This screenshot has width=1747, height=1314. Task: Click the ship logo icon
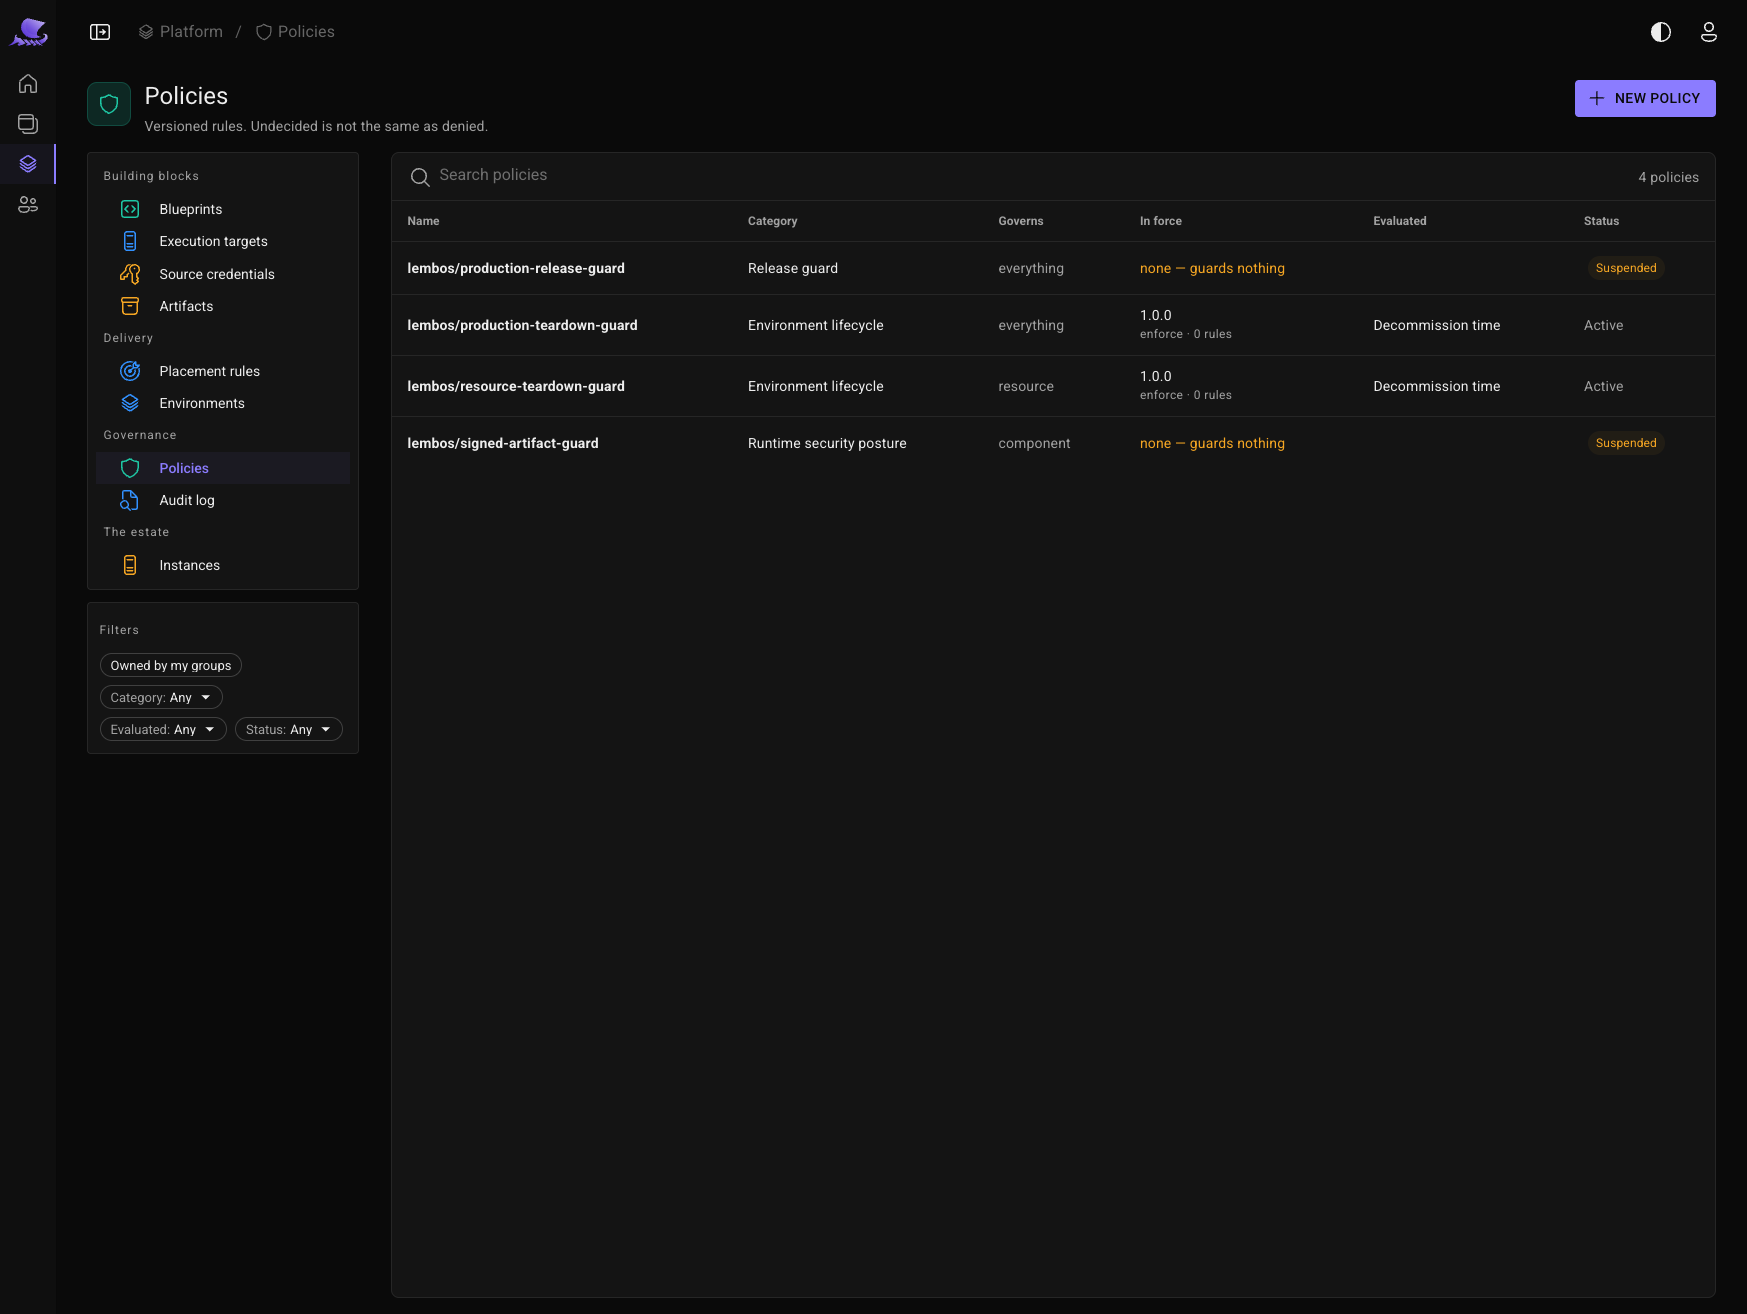point(29,32)
